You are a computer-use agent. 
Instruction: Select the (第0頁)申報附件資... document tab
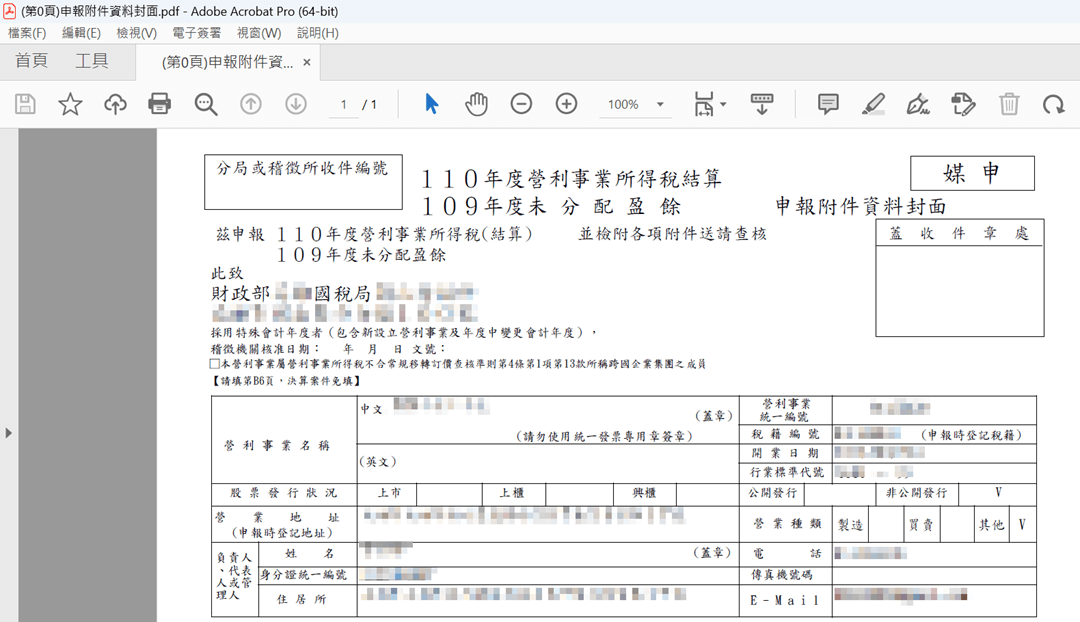point(227,63)
